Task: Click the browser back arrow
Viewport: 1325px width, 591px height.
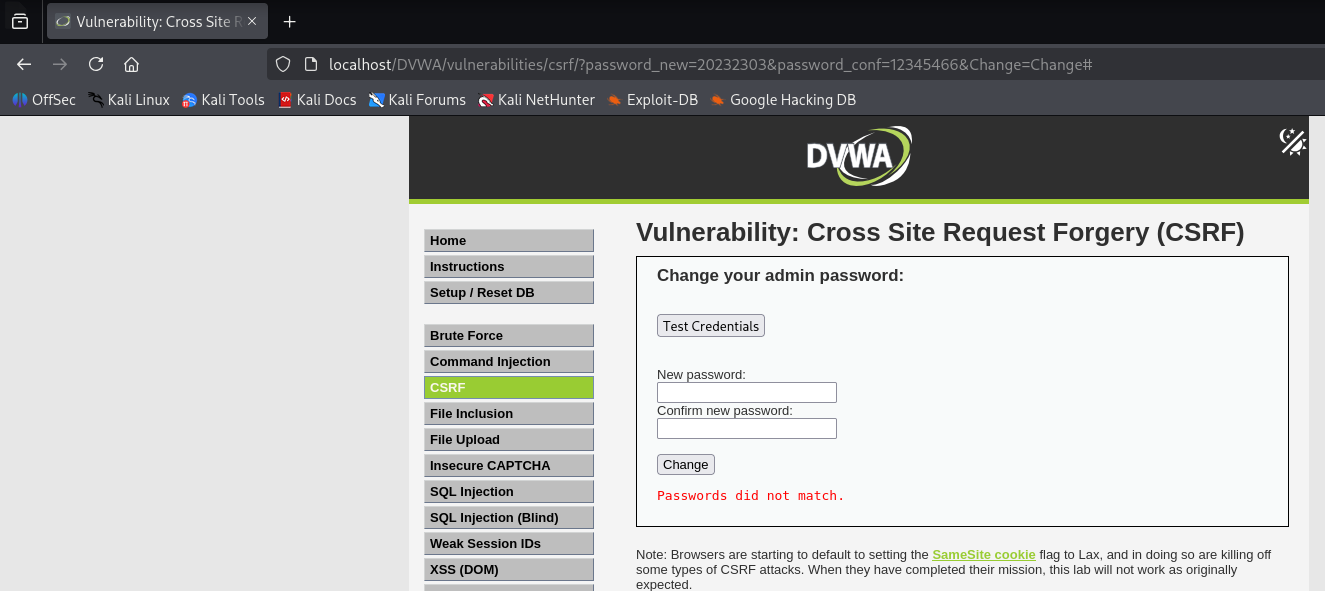Action: tap(24, 64)
